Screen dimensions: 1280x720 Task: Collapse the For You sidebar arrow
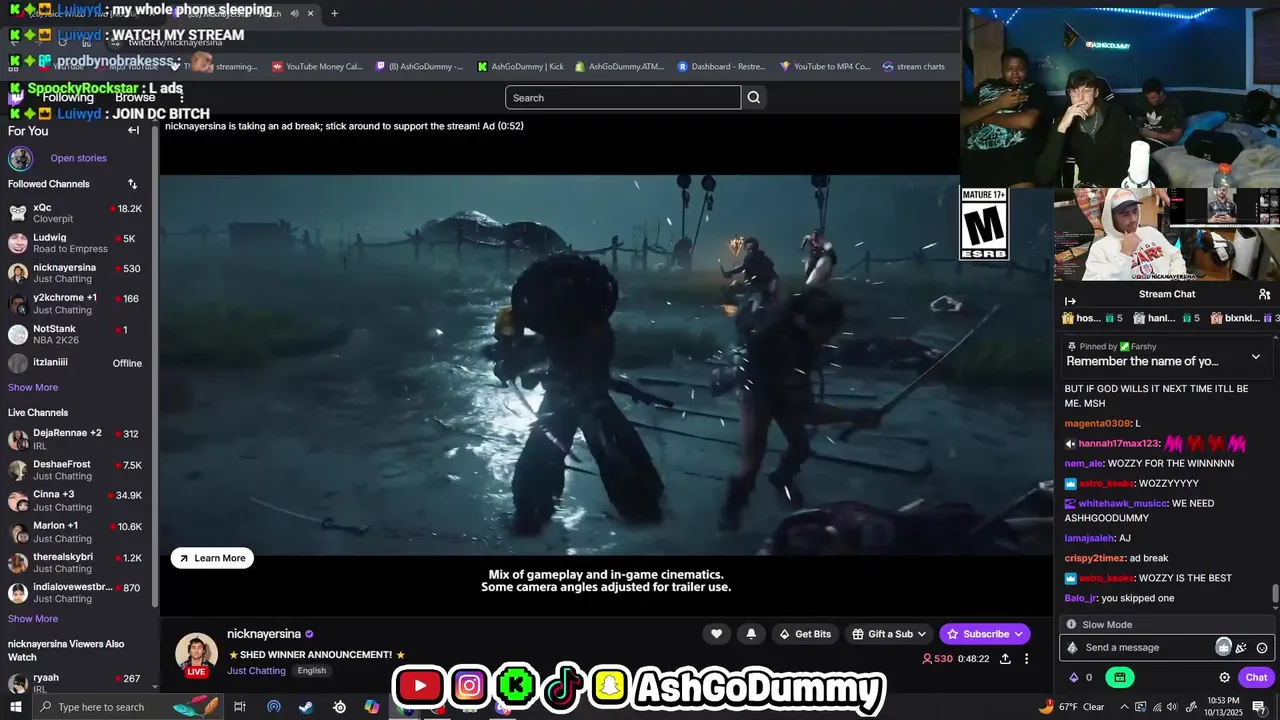click(x=133, y=130)
